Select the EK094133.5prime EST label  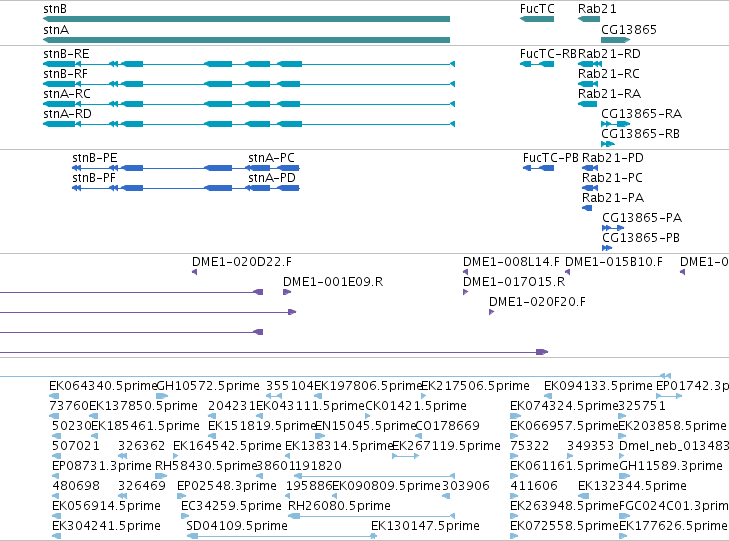tap(598, 386)
